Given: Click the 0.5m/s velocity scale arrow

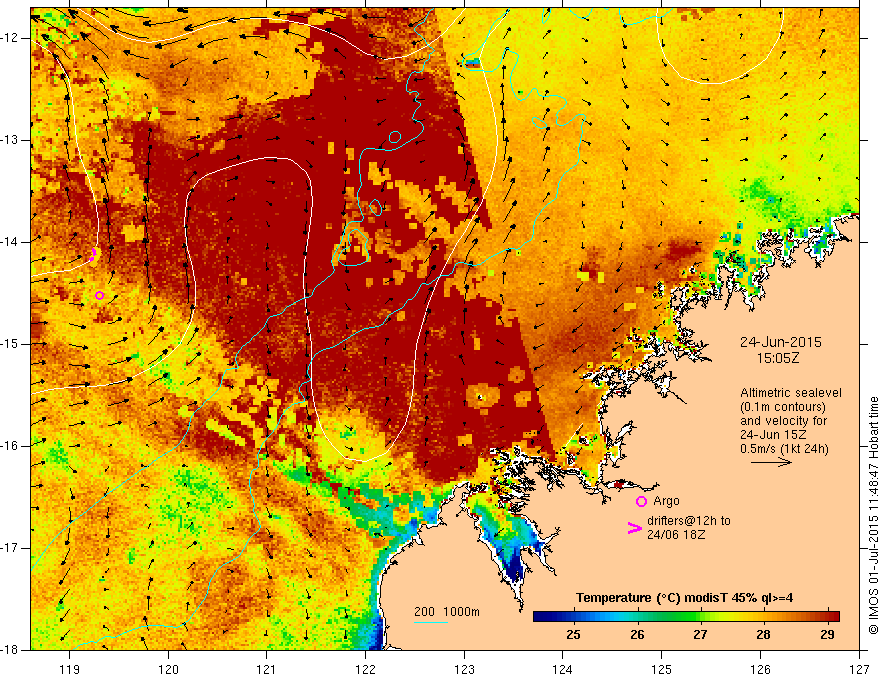Looking at the screenshot, I should [x=771, y=462].
